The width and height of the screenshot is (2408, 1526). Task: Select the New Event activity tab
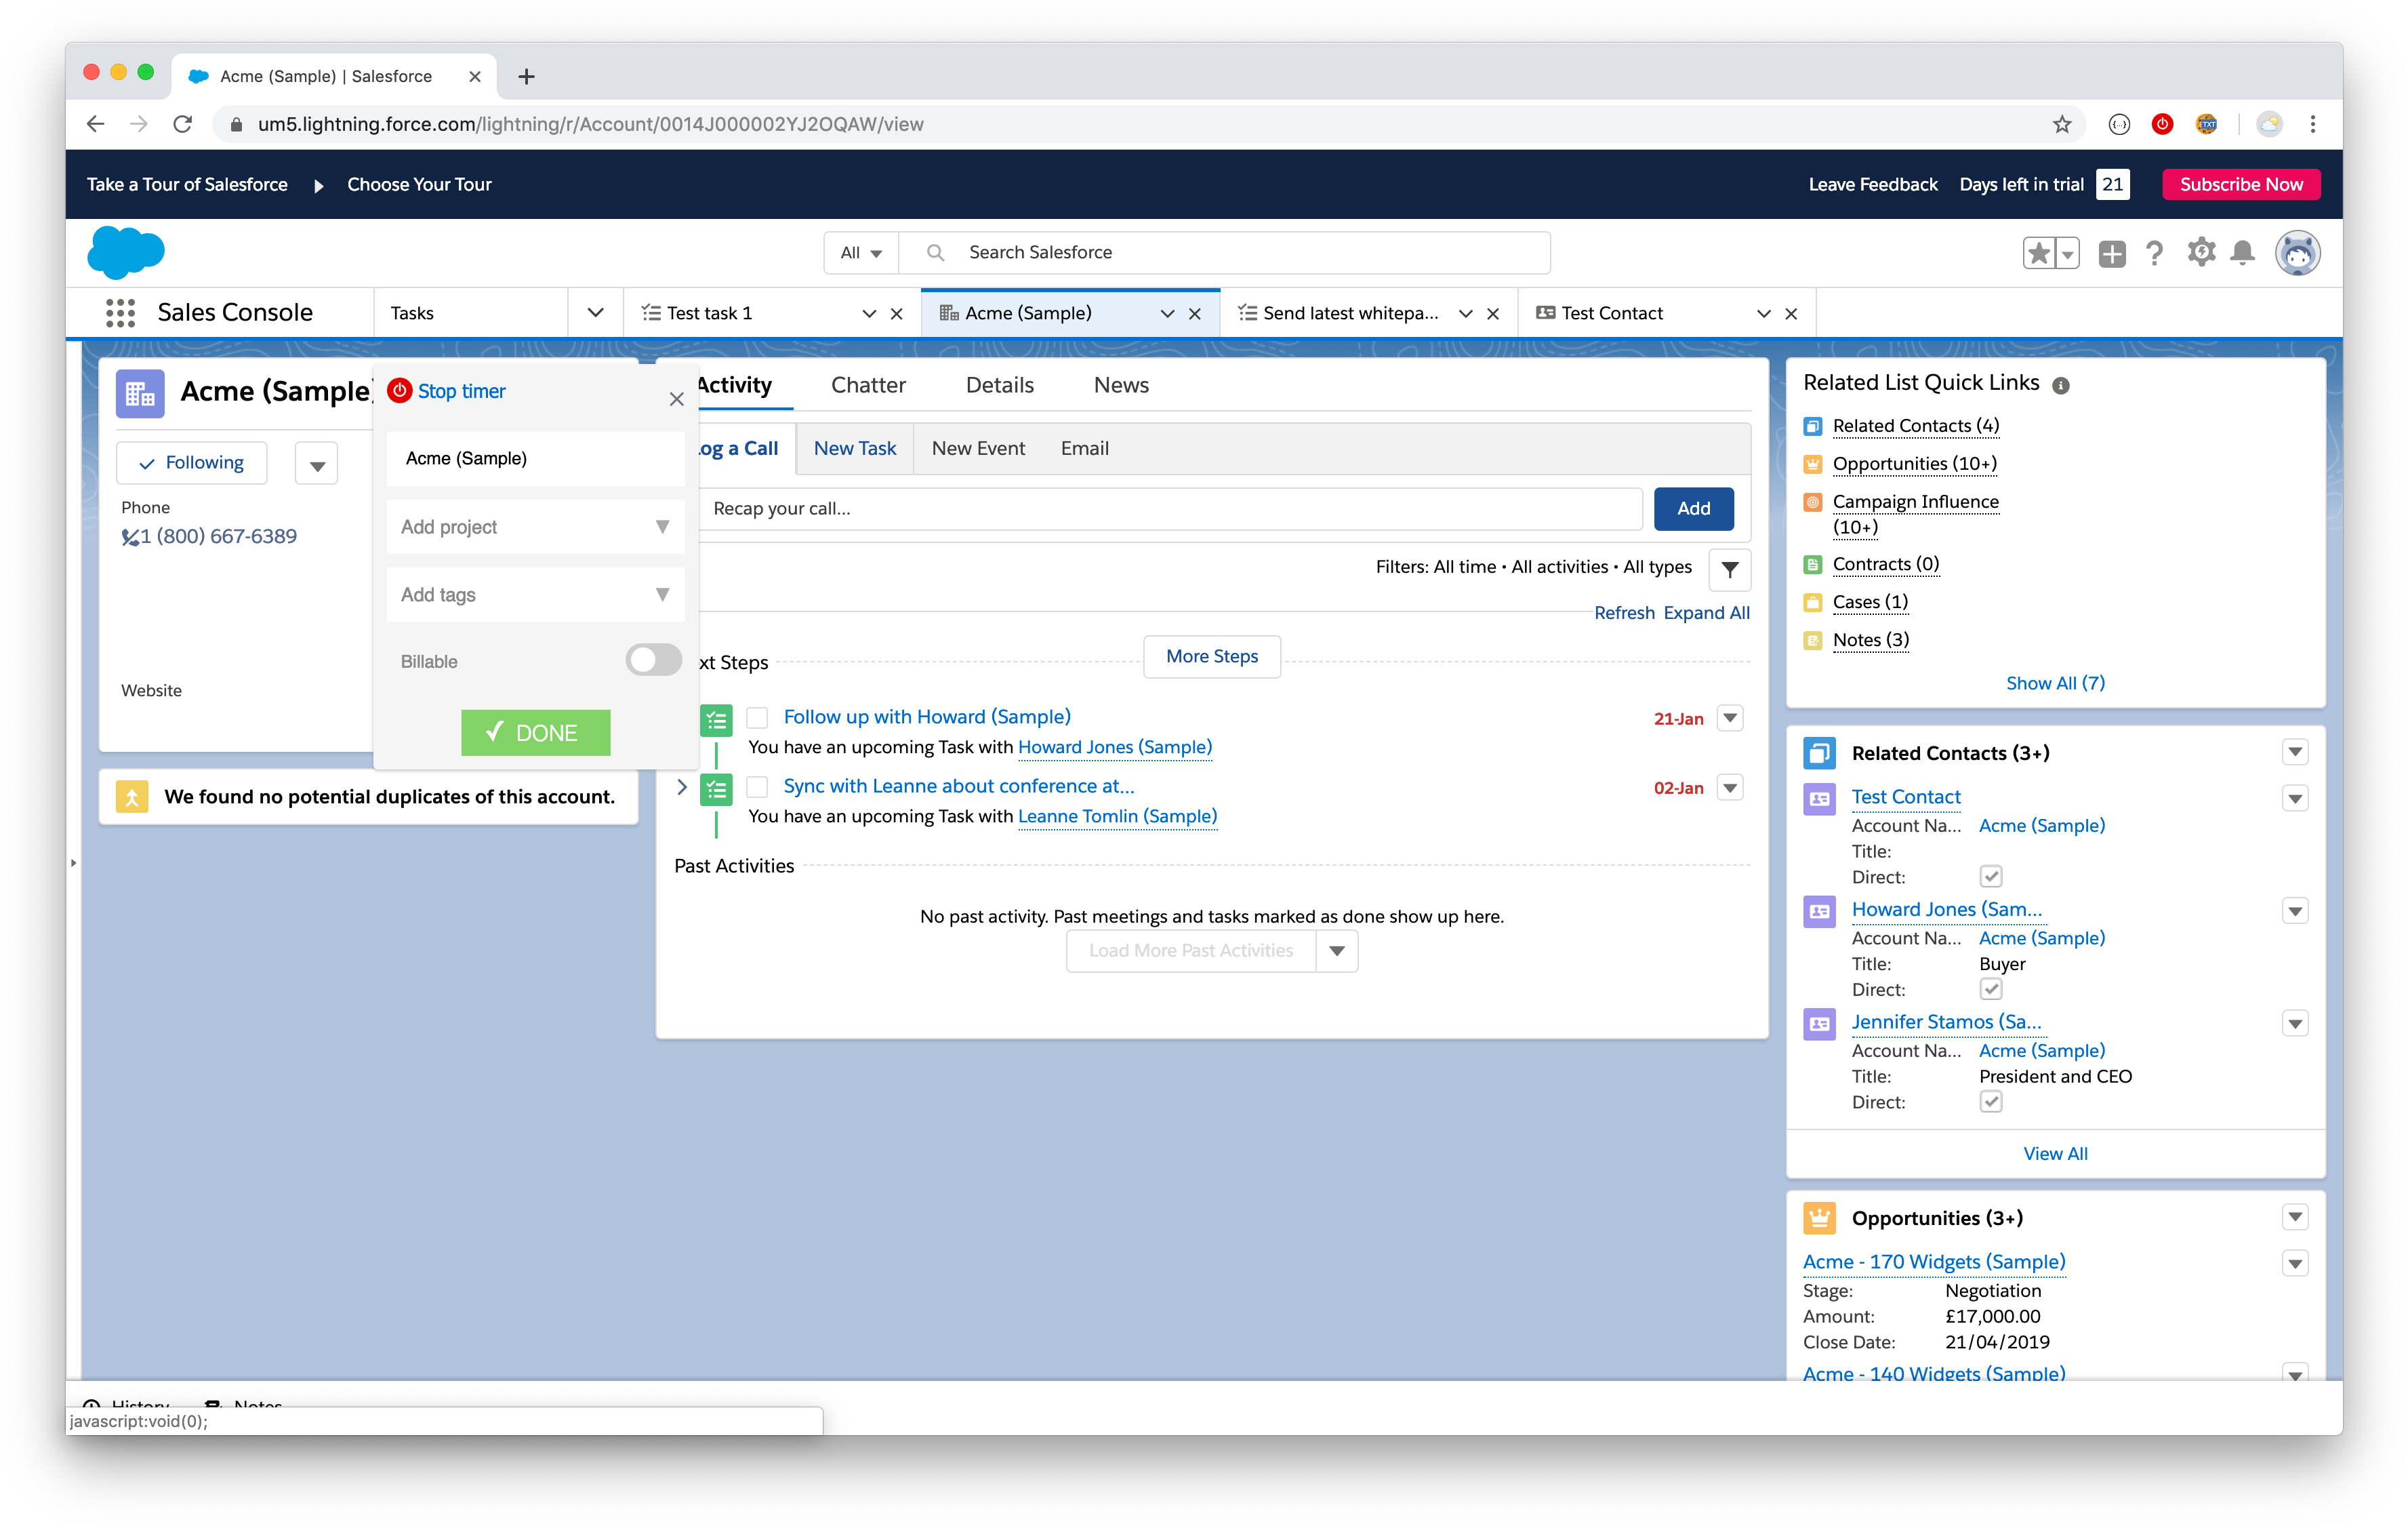coord(978,449)
